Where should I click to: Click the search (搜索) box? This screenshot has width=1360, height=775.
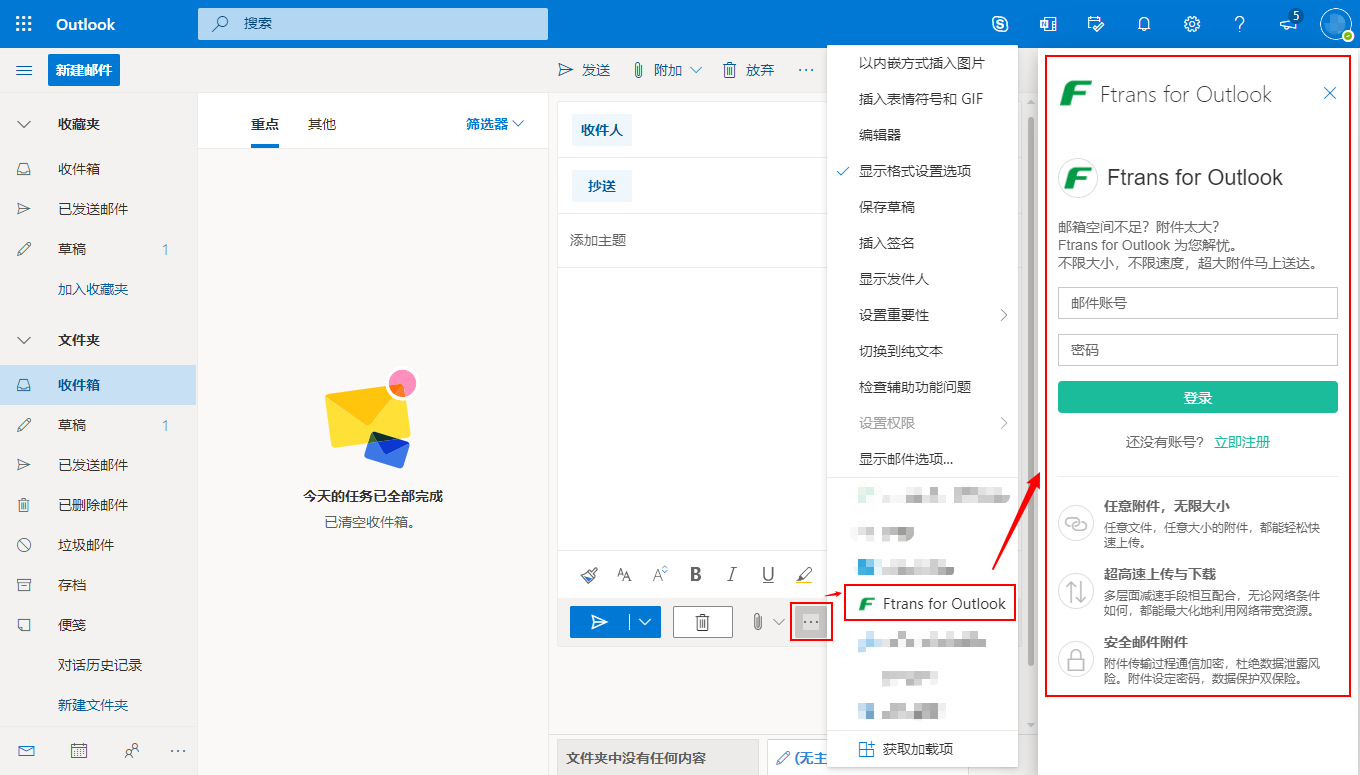[x=373, y=23]
